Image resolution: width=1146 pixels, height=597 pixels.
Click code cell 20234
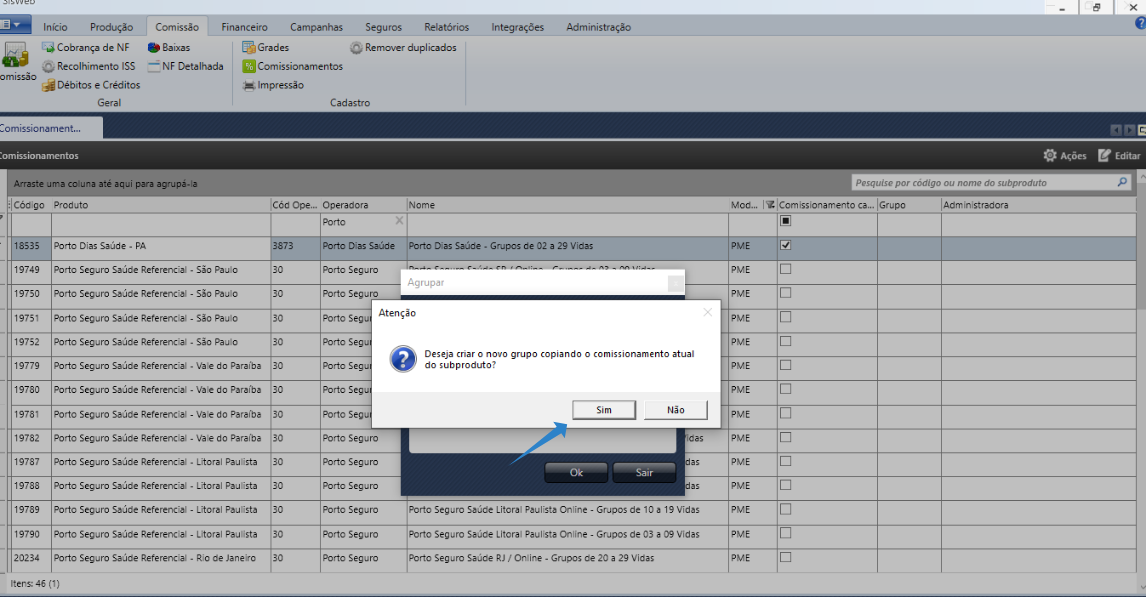(x=31, y=558)
